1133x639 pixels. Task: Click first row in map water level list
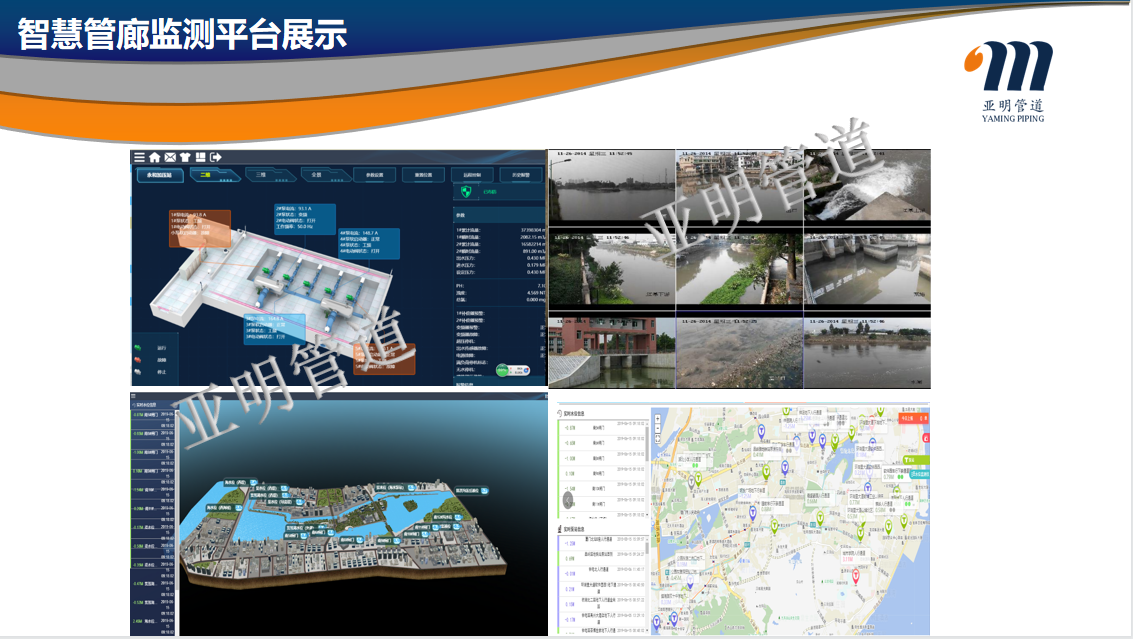pyautogui.click(x=601, y=428)
